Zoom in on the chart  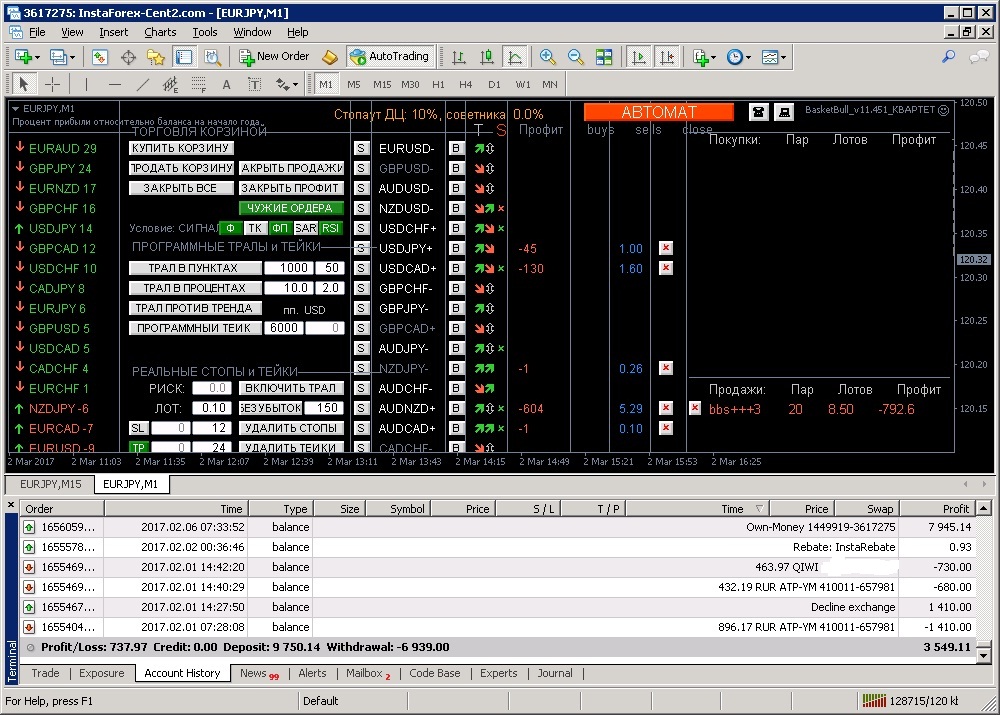[548, 57]
